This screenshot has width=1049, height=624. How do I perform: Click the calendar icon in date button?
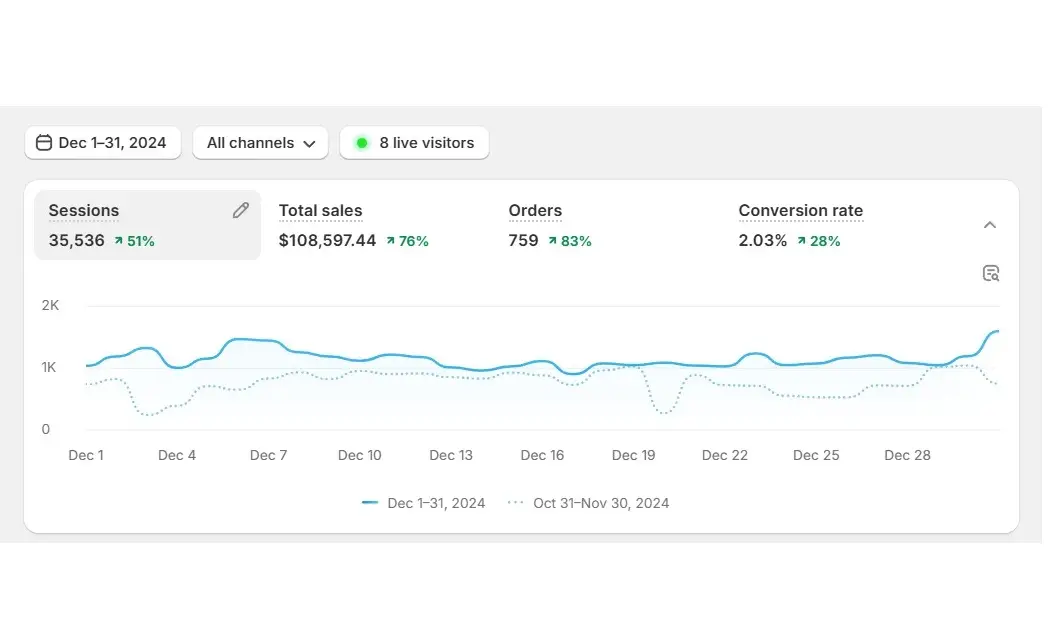(44, 143)
